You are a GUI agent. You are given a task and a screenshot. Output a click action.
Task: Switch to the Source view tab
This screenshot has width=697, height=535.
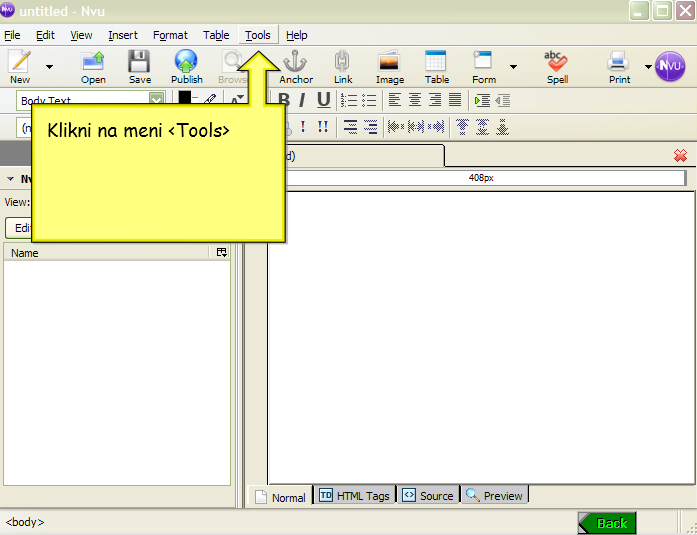pos(428,495)
